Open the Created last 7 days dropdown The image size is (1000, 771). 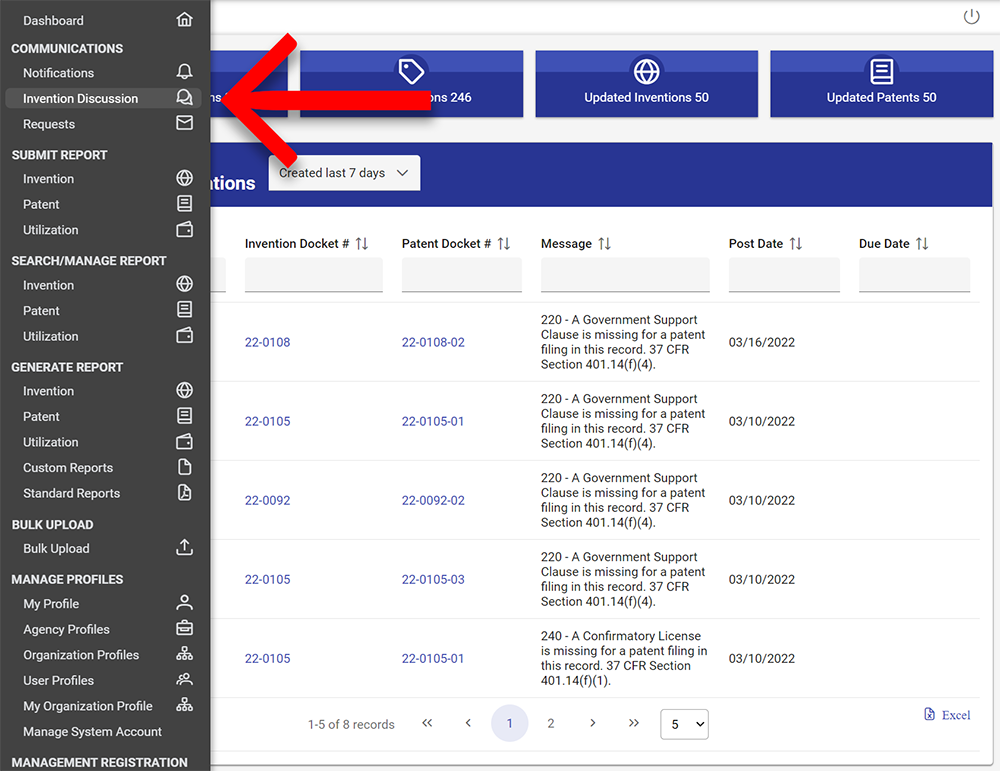[x=344, y=173]
